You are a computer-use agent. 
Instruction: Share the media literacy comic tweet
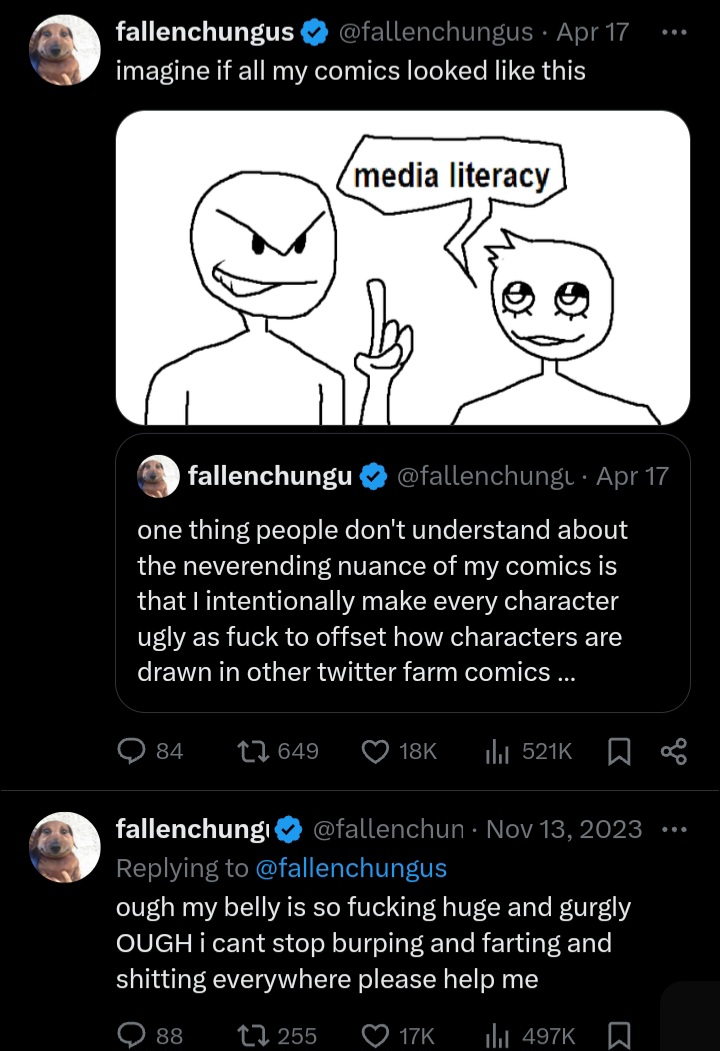click(x=674, y=751)
